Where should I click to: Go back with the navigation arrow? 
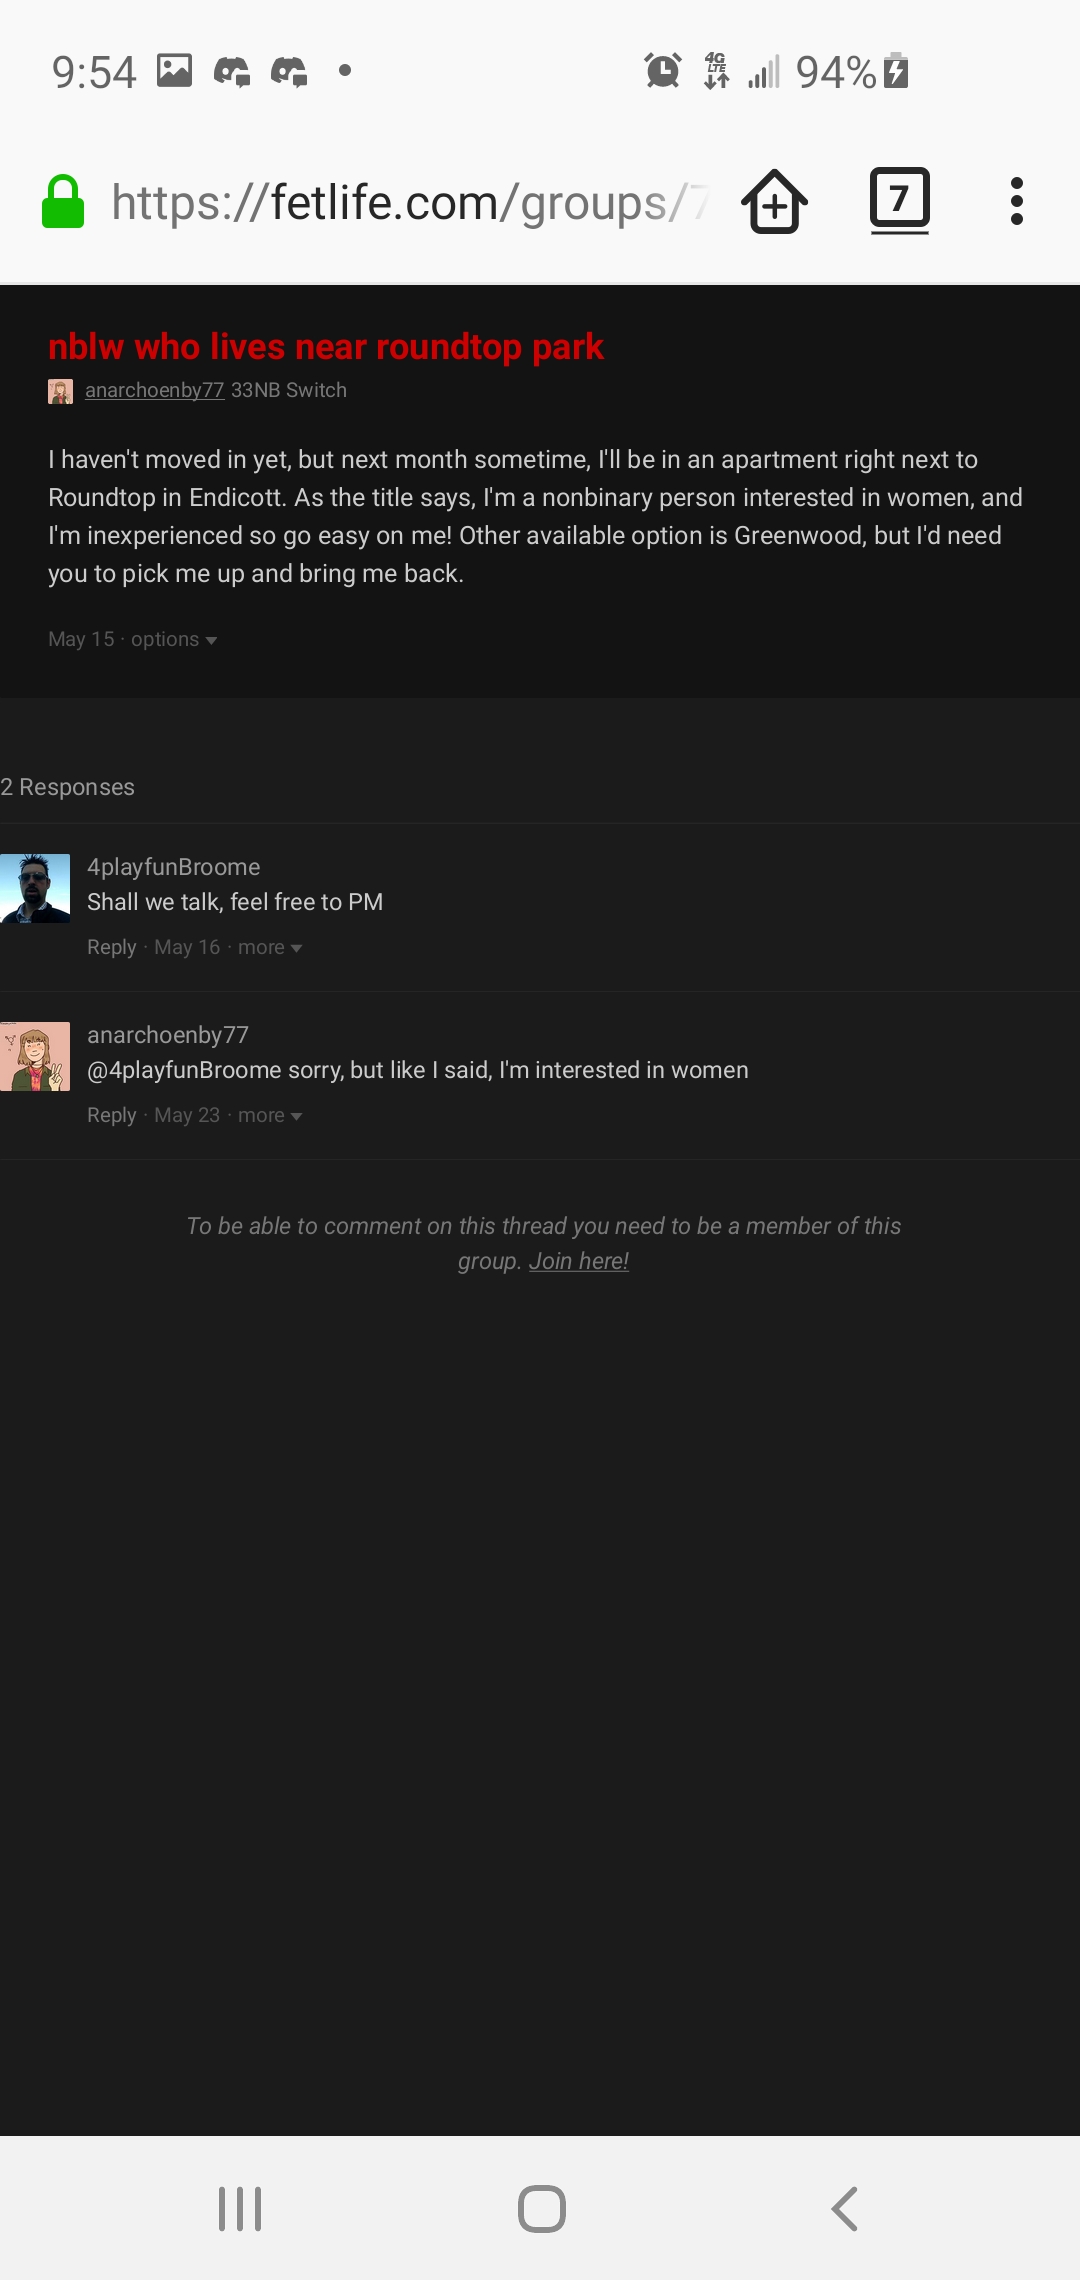pos(845,2209)
